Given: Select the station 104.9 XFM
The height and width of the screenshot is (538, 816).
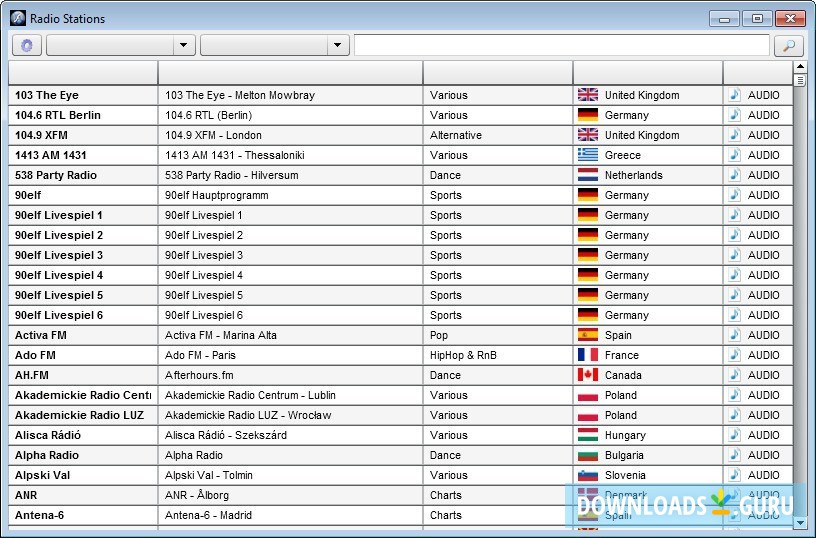Looking at the screenshot, I should point(41,135).
